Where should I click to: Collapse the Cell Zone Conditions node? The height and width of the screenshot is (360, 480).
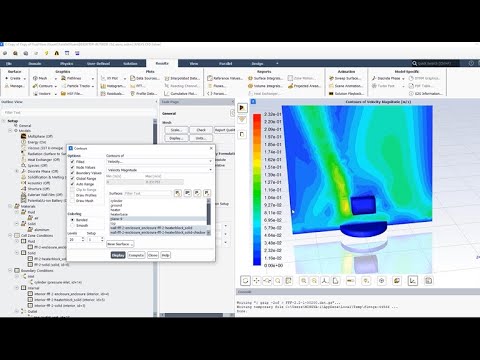pyautogui.click(x=10, y=235)
